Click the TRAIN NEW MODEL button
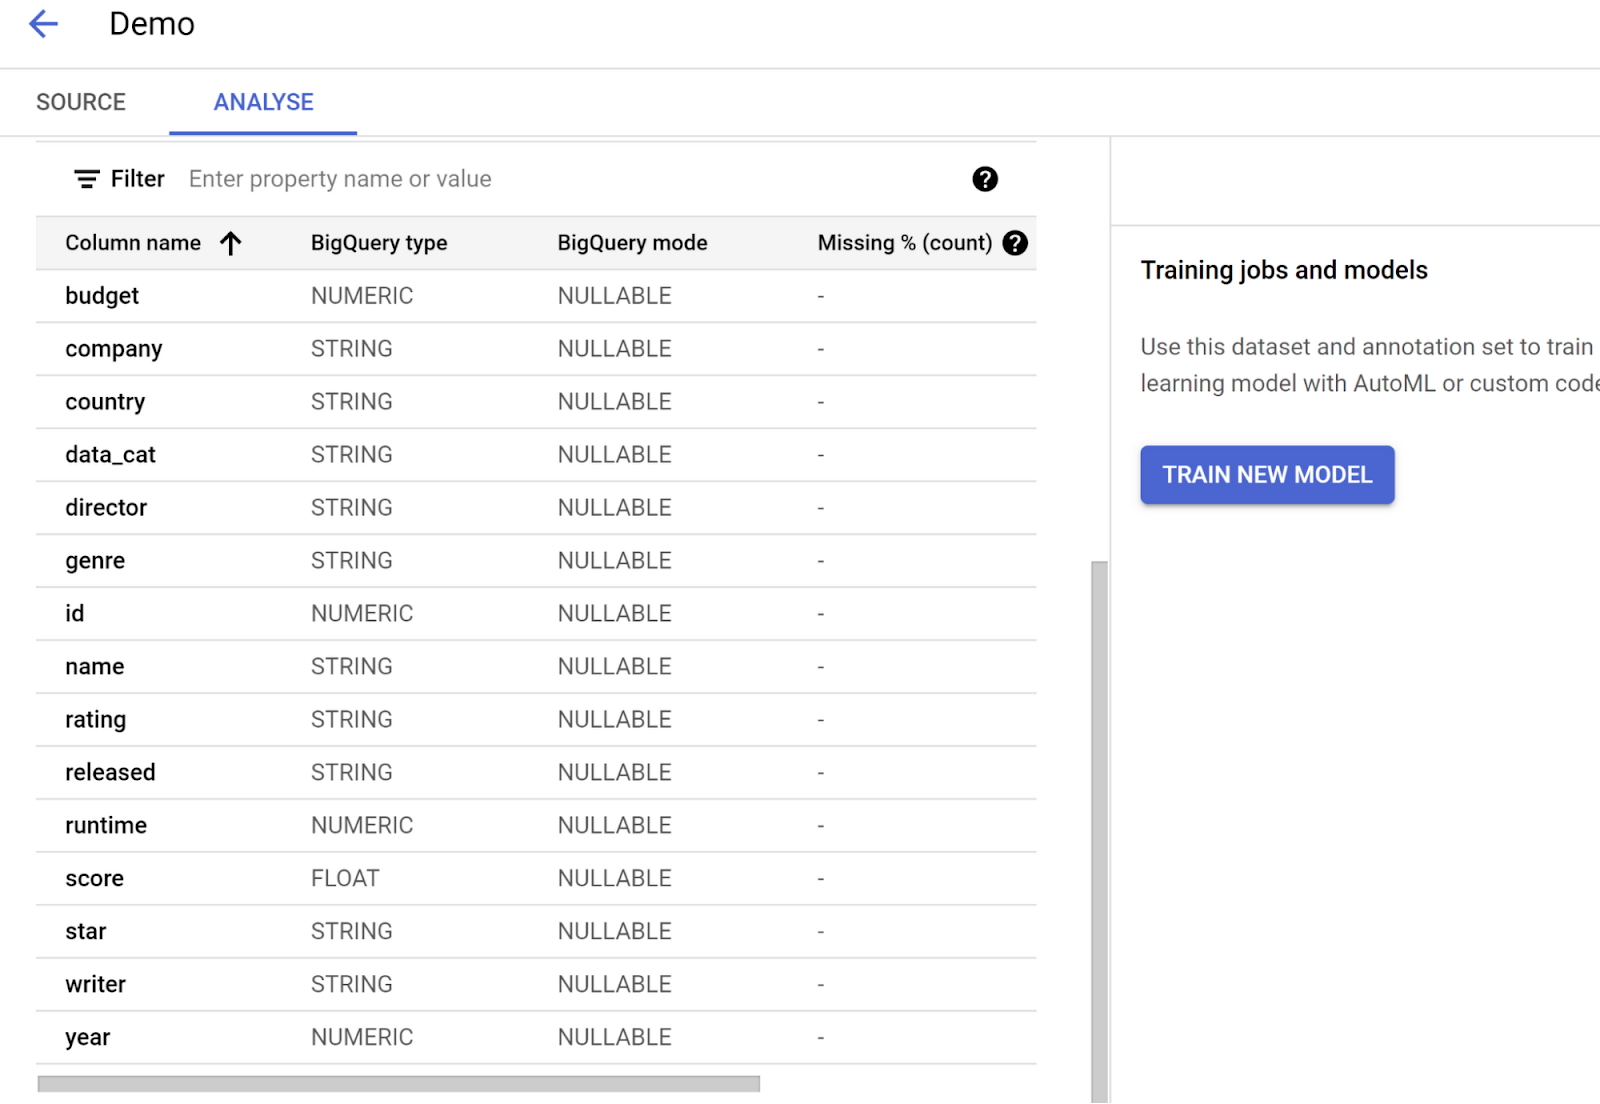1600x1104 pixels. (1267, 474)
